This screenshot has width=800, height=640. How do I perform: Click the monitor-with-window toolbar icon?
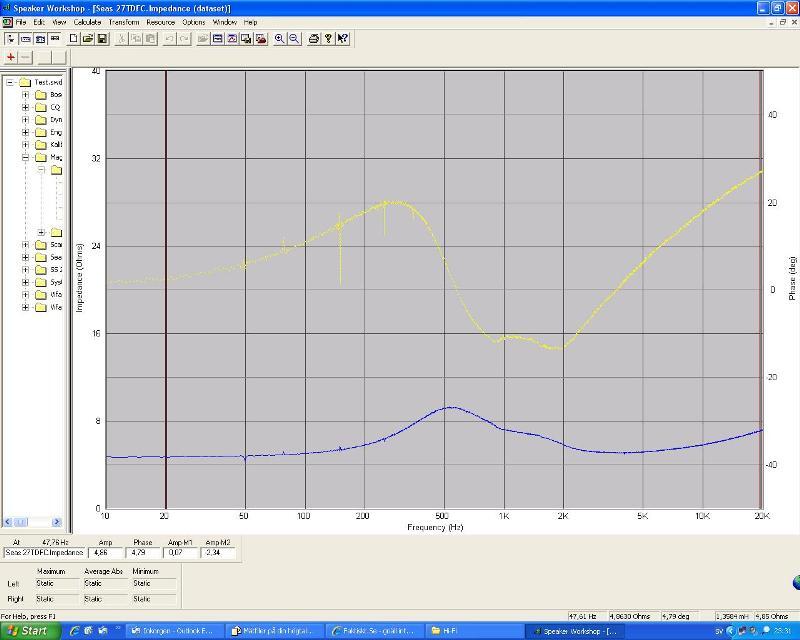[x=246, y=39]
